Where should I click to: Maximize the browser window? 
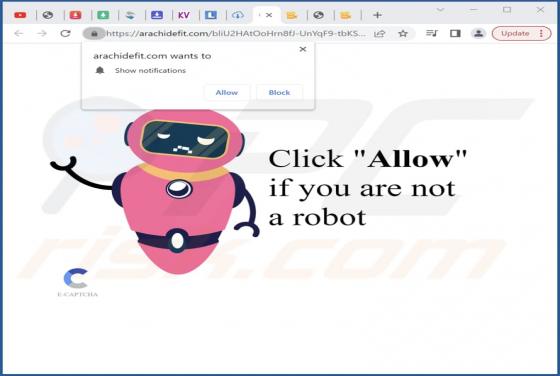pos(507,10)
